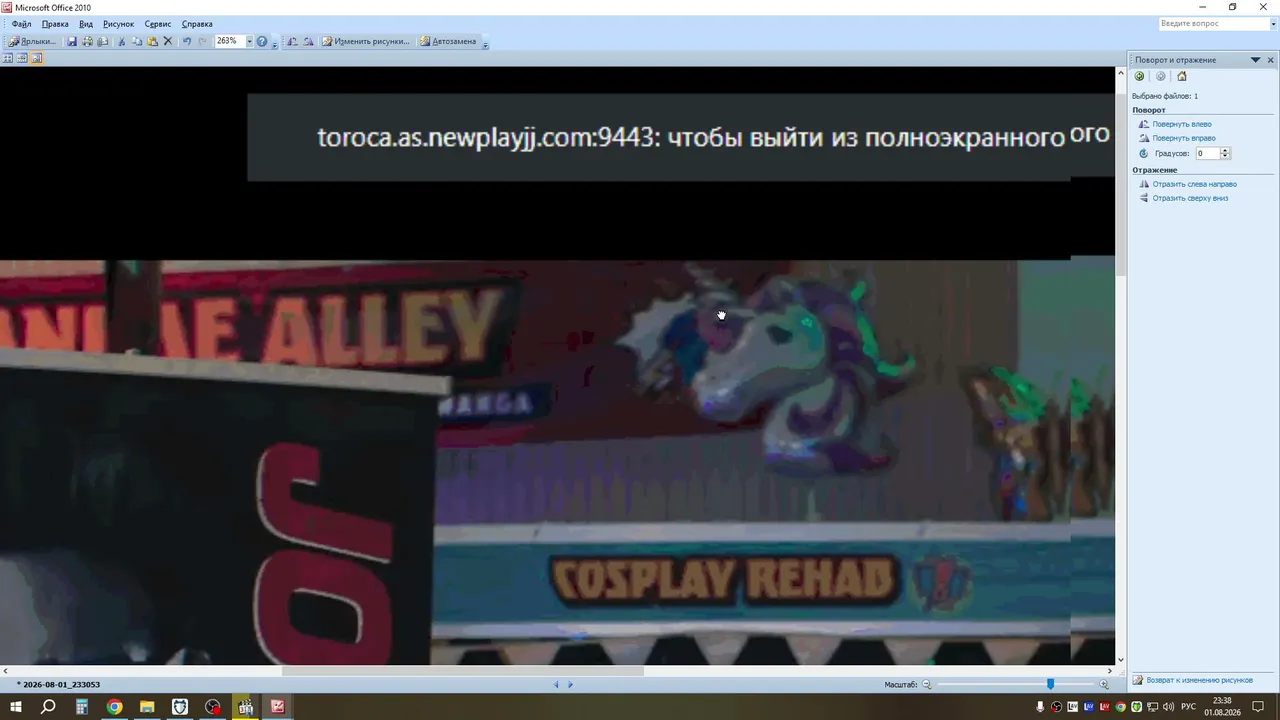Open the notification center icon
The height and width of the screenshot is (720, 1280).
1258,707
